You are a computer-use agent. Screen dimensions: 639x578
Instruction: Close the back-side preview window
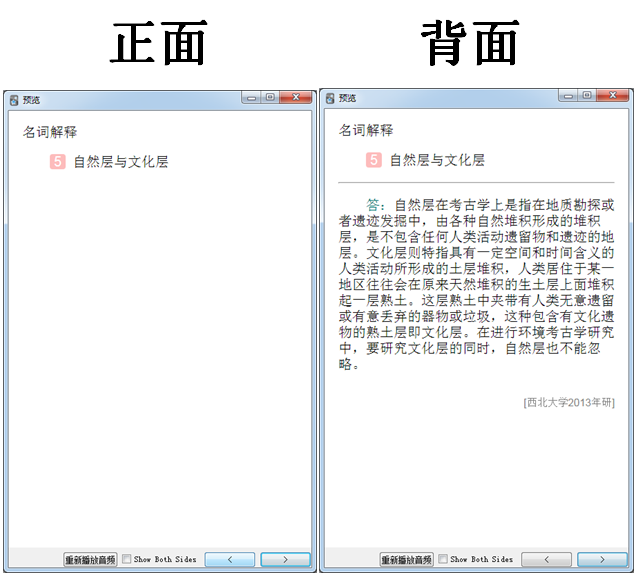[x=613, y=95]
